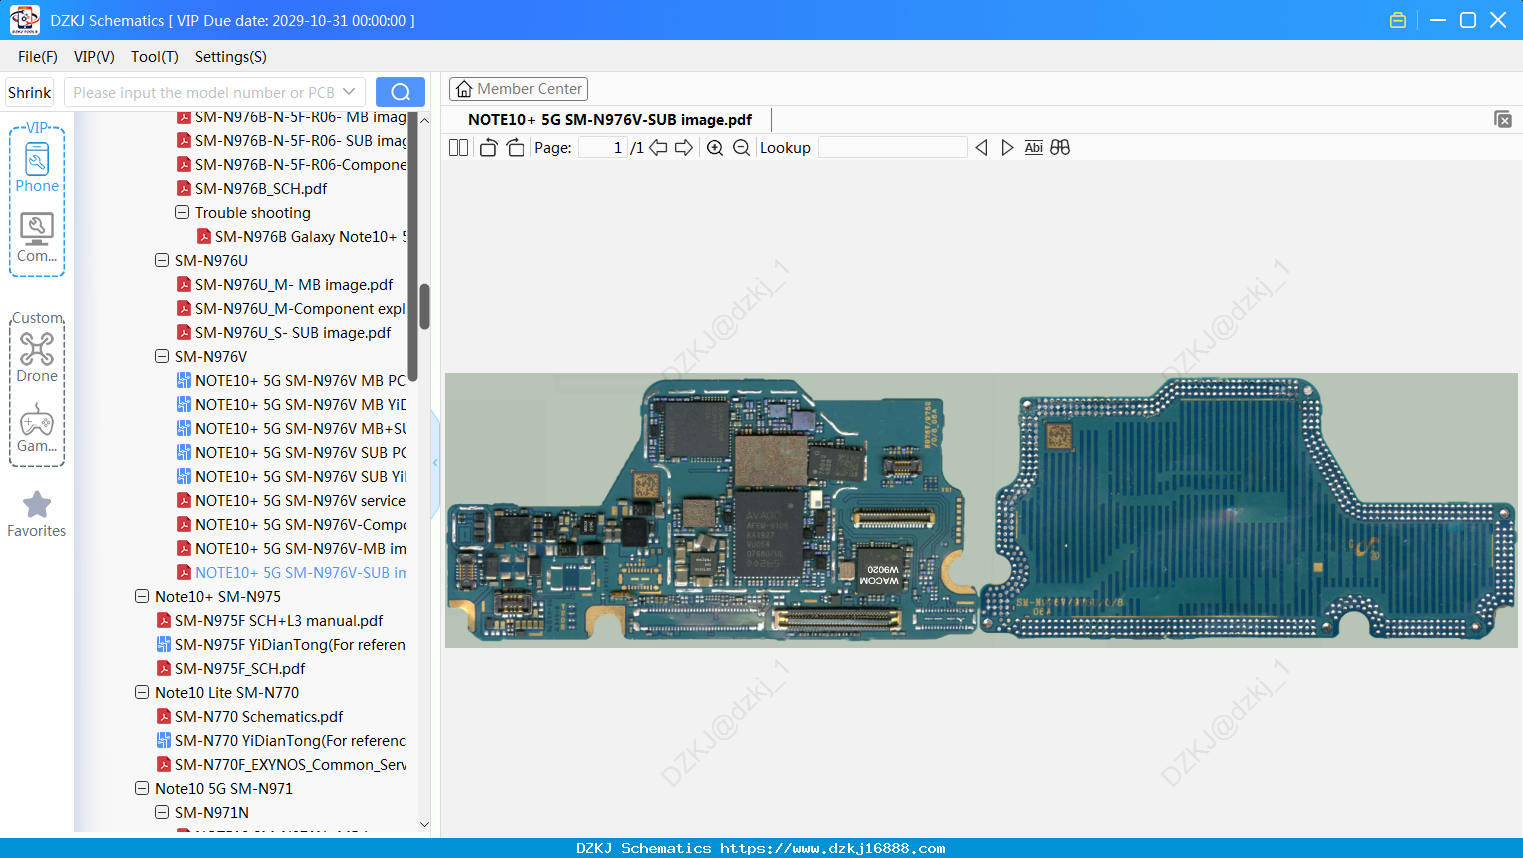Open SM-N976B_SCH.pdf in the tree

[x=261, y=189]
